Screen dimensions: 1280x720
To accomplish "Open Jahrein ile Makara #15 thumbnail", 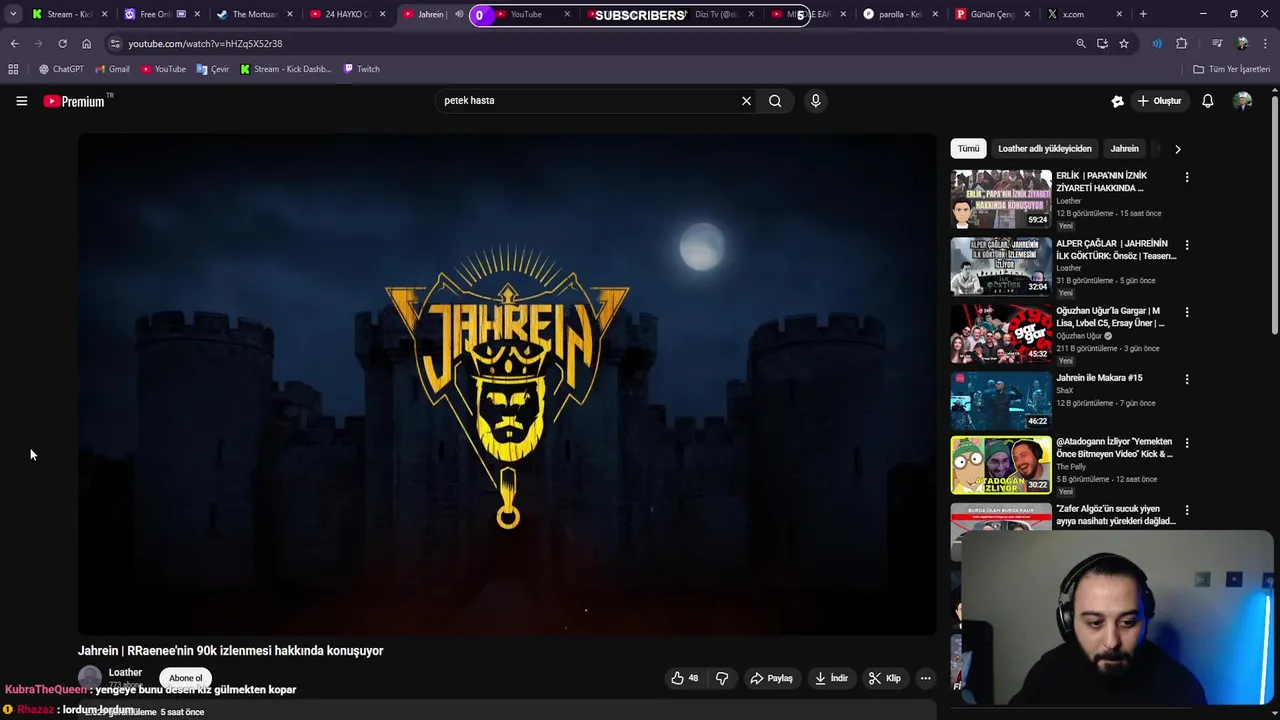I will [x=1001, y=401].
